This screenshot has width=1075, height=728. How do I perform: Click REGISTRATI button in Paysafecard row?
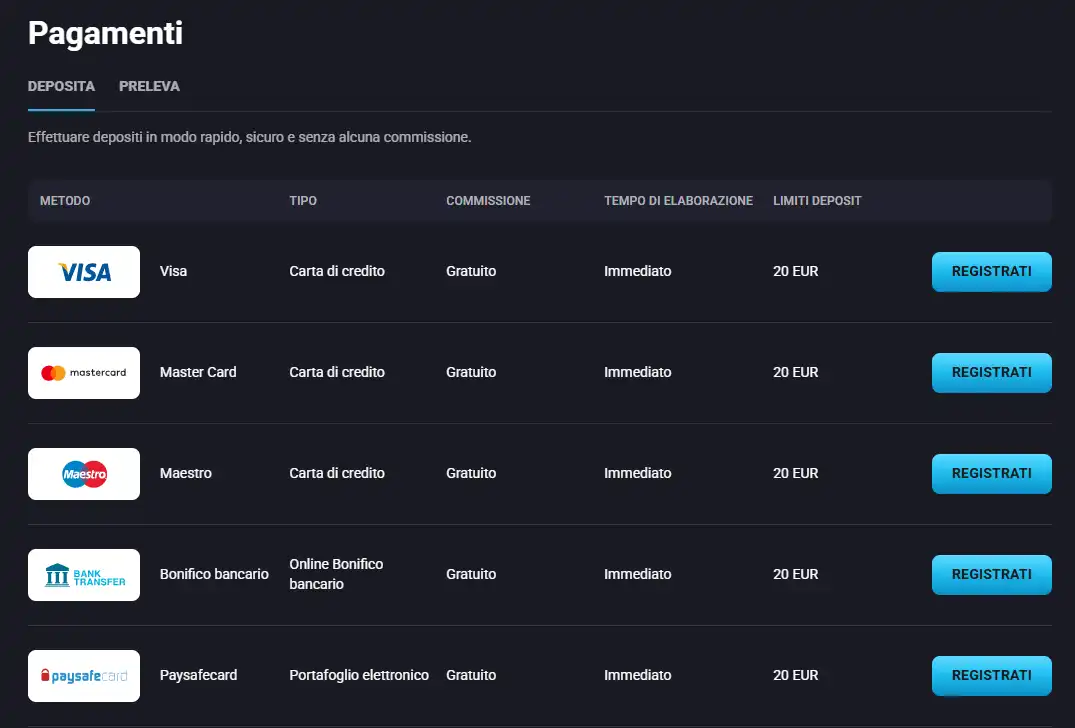(991, 675)
